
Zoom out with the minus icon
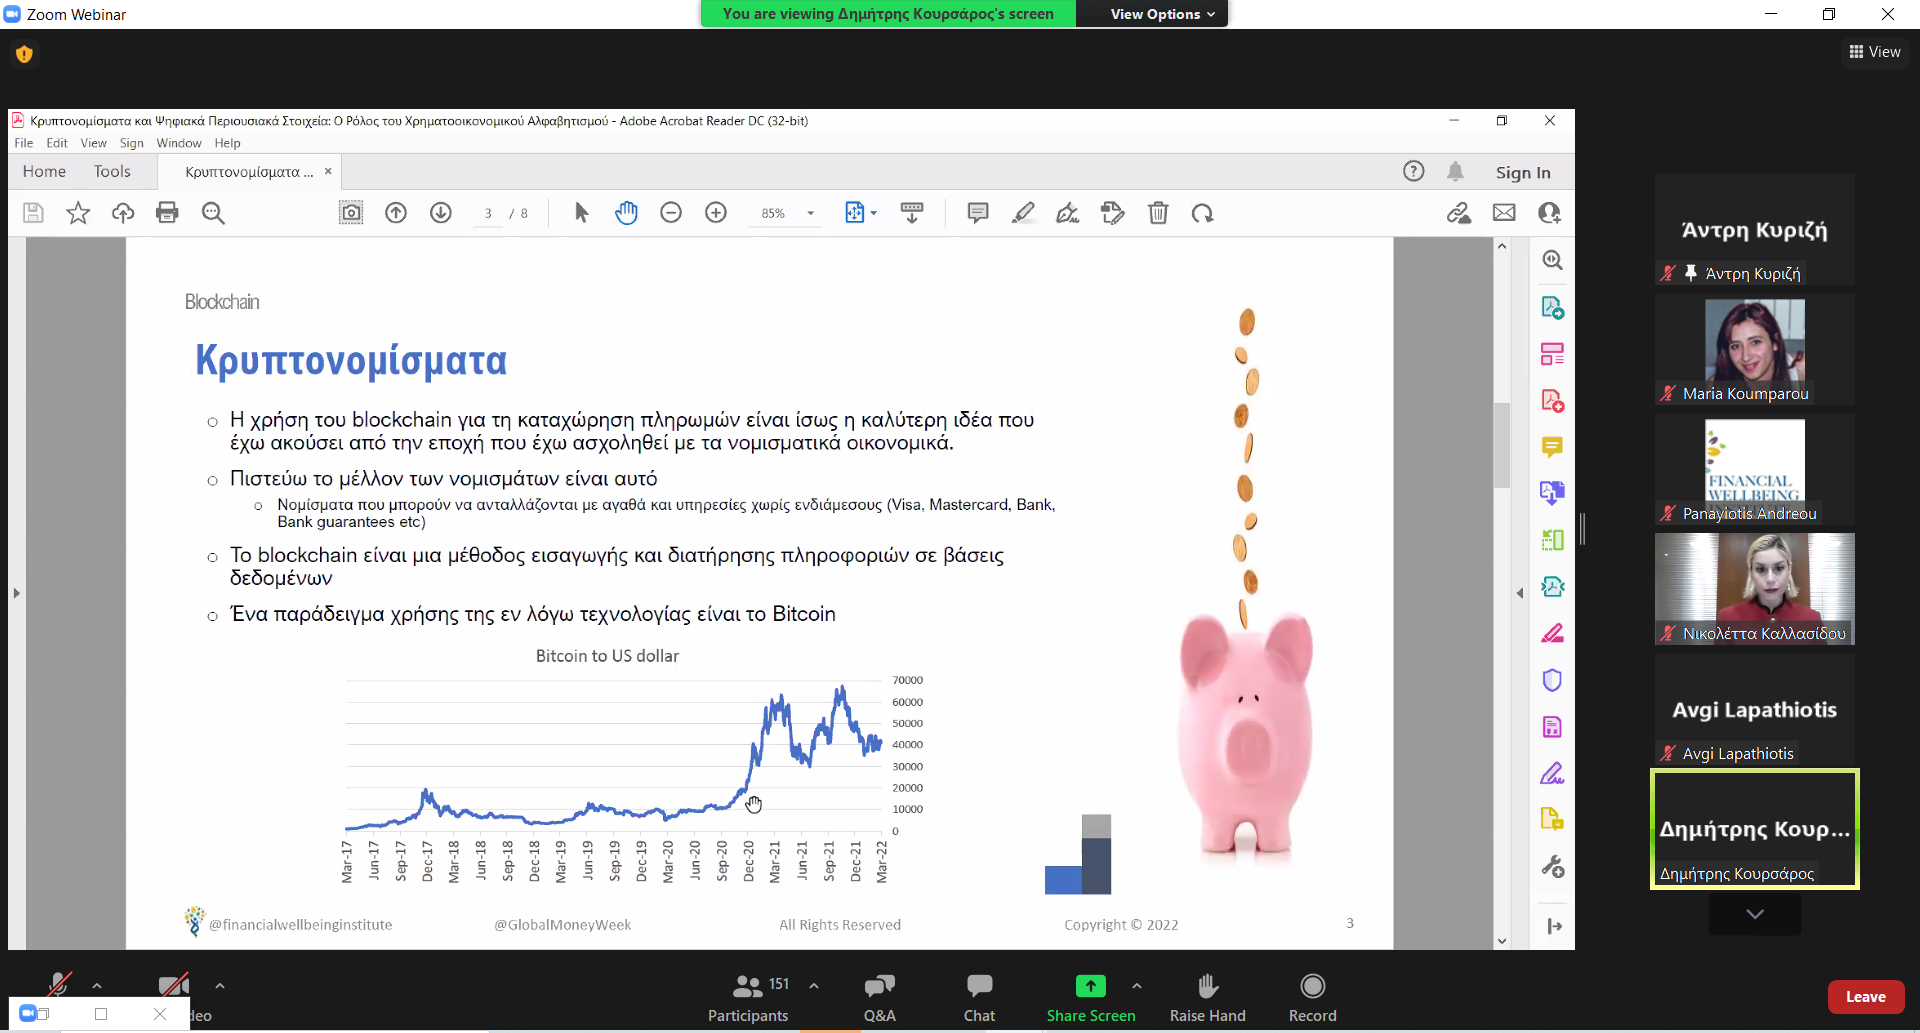[x=671, y=213]
